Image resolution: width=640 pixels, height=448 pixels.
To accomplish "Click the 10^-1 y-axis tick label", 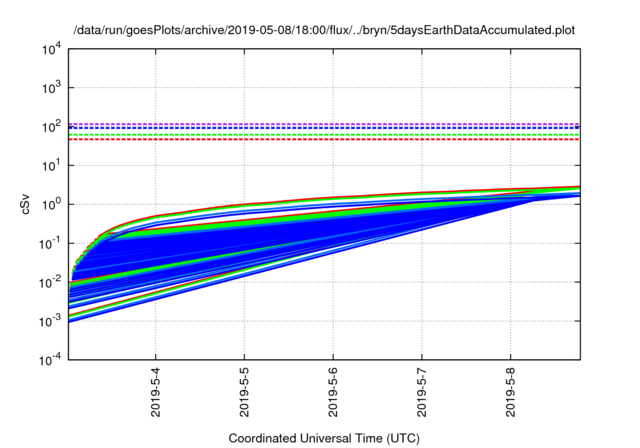I will click(x=51, y=244).
